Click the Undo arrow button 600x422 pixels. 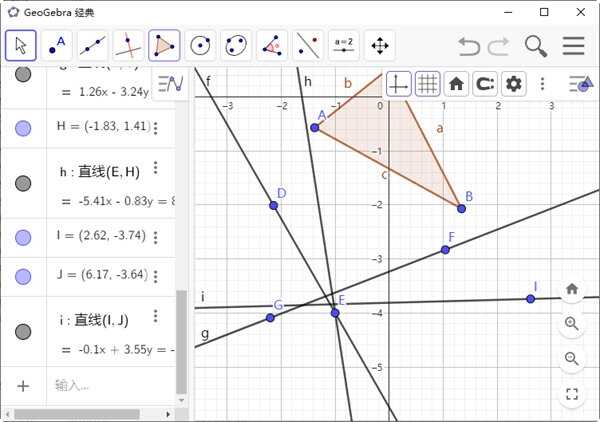(468, 46)
